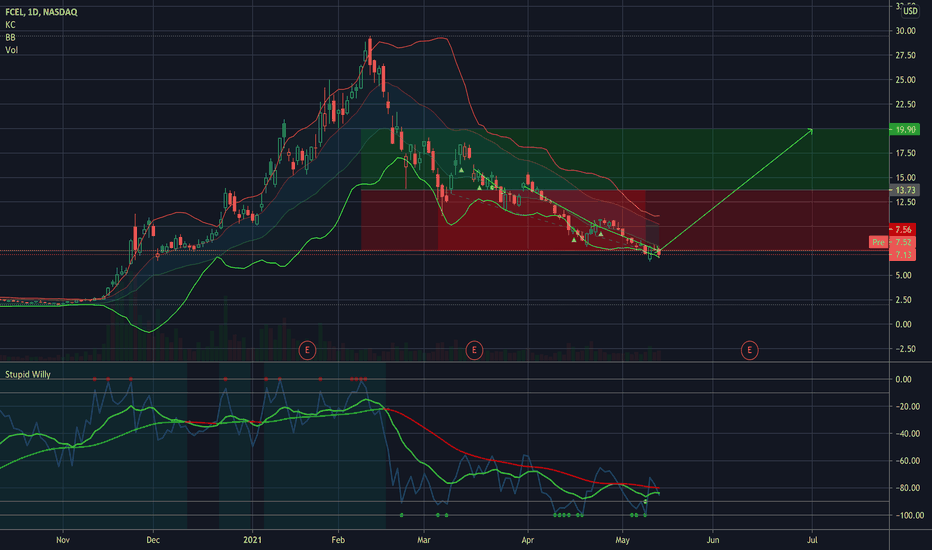Click the green 19.90 target price label
The height and width of the screenshot is (550, 932).
coord(905,130)
